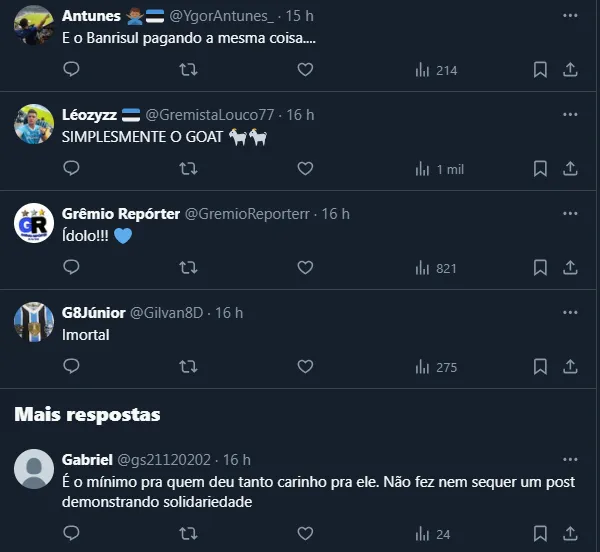Retweet G8Júnior's Imortal tweet
Image resolution: width=600 pixels, height=552 pixels.
pyautogui.click(x=187, y=367)
